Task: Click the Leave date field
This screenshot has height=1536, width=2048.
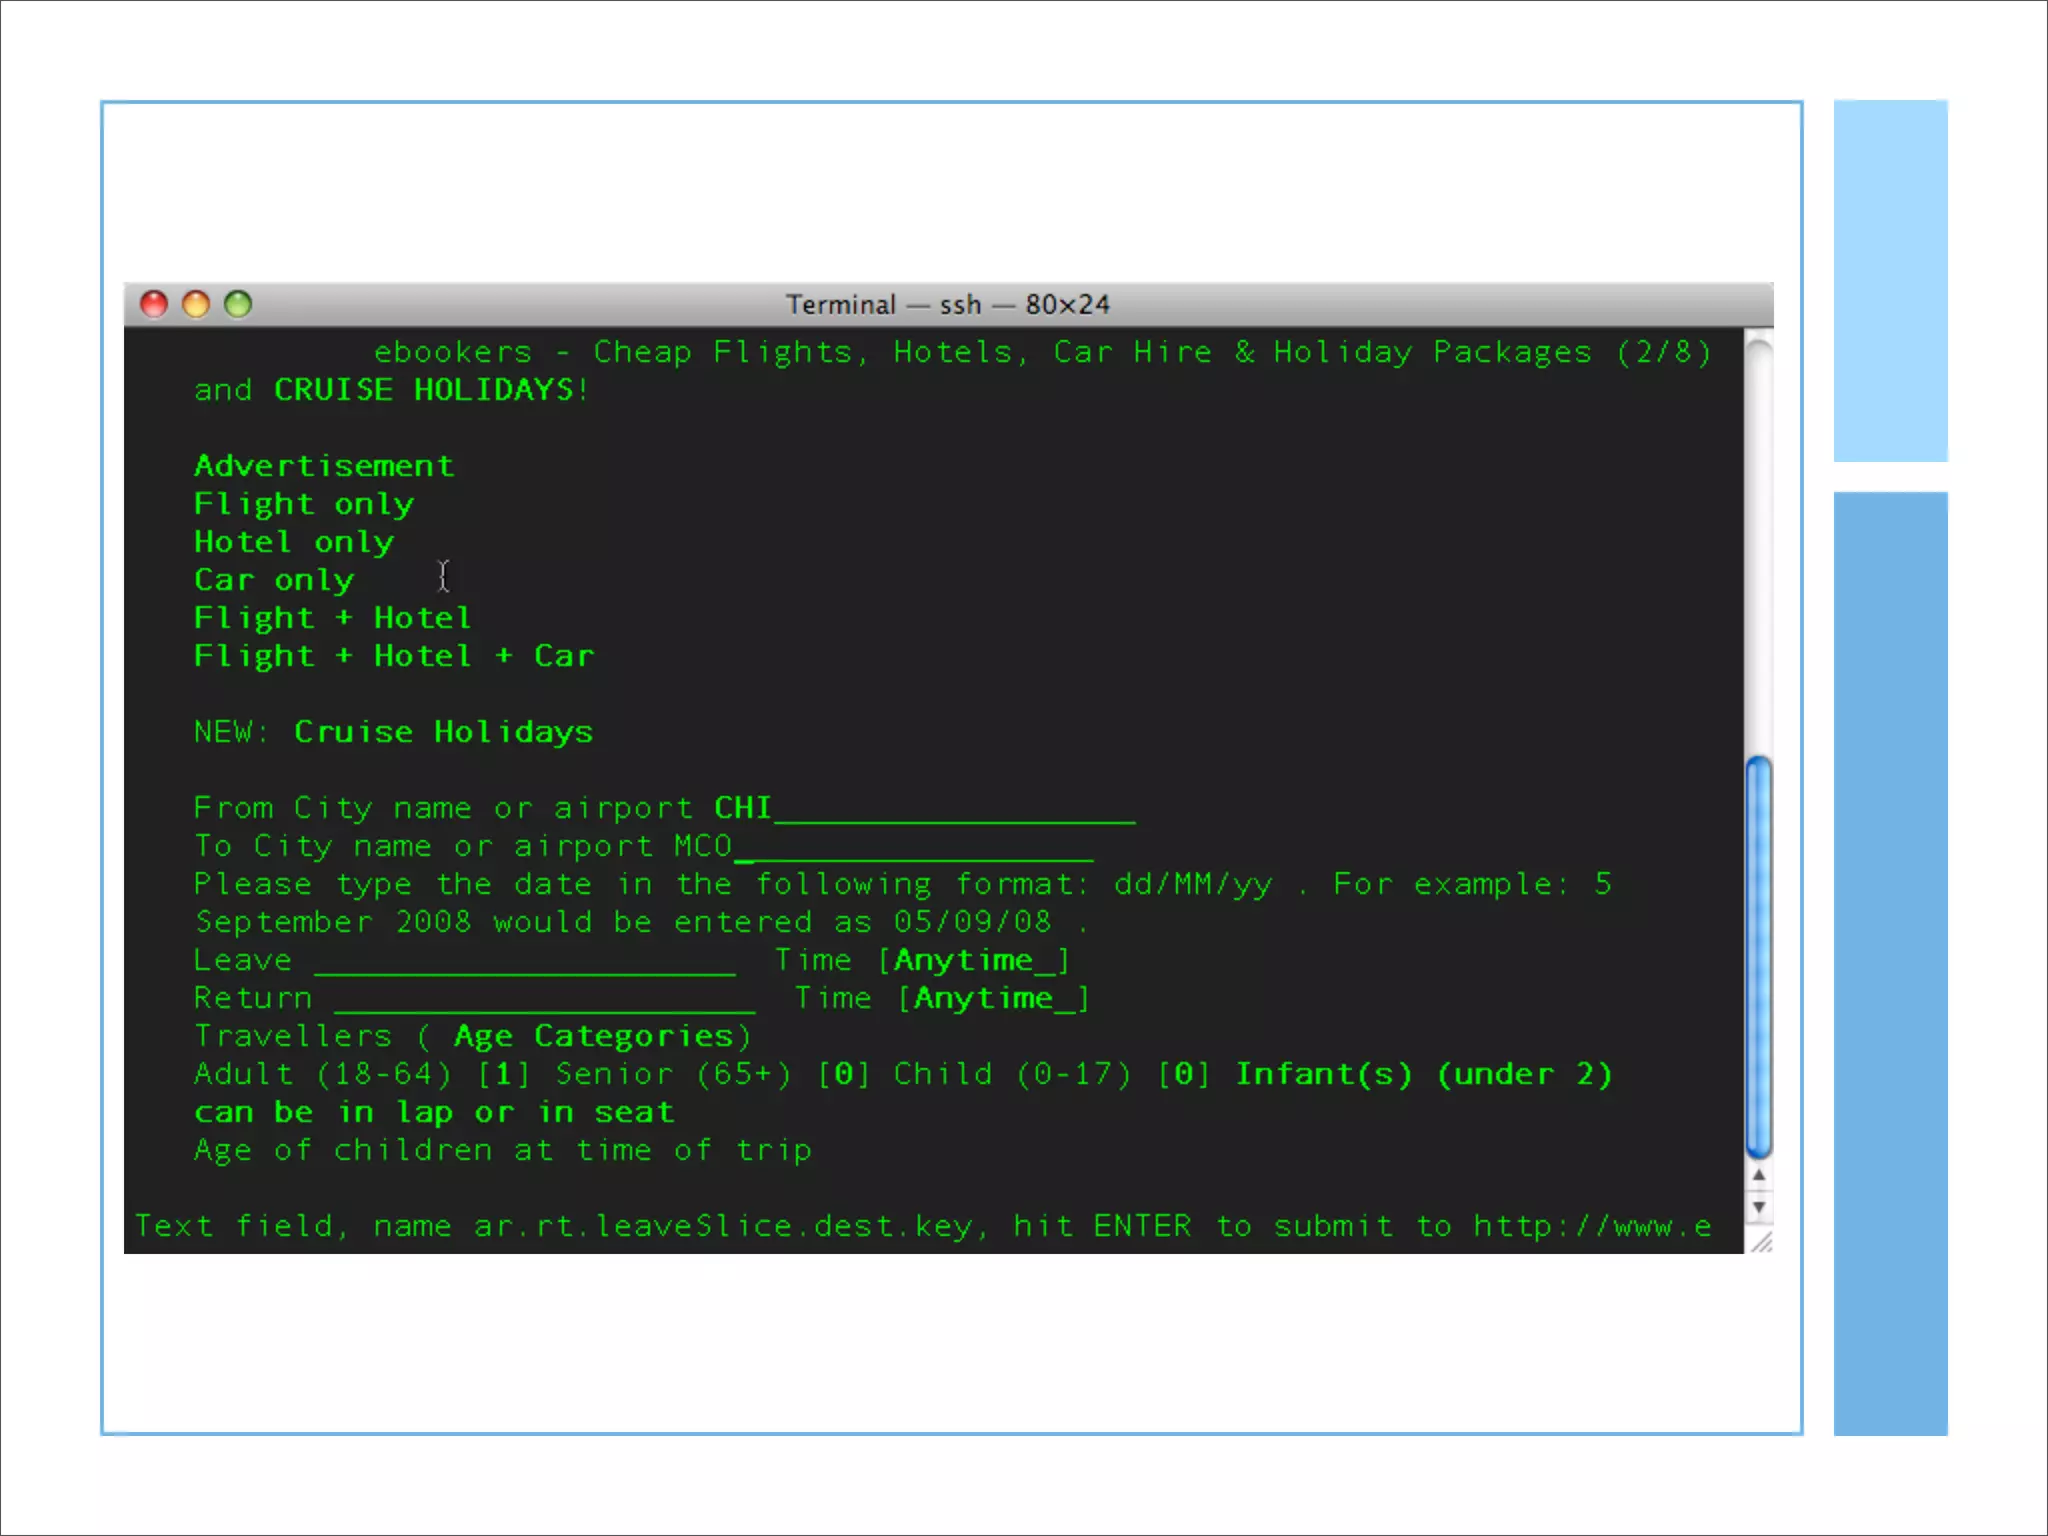Action: 525,961
